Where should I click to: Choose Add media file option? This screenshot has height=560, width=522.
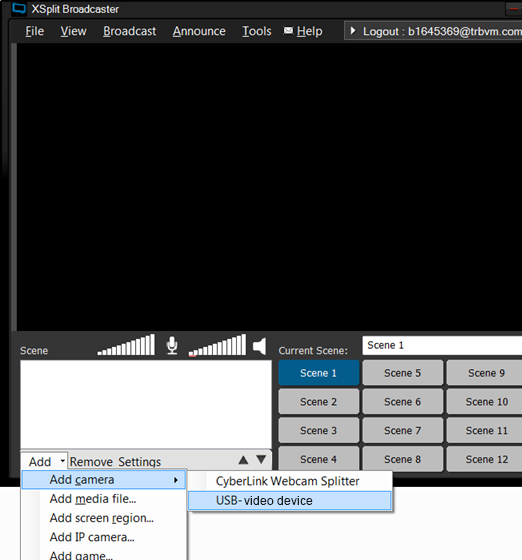pyautogui.click(x=93, y=499)
